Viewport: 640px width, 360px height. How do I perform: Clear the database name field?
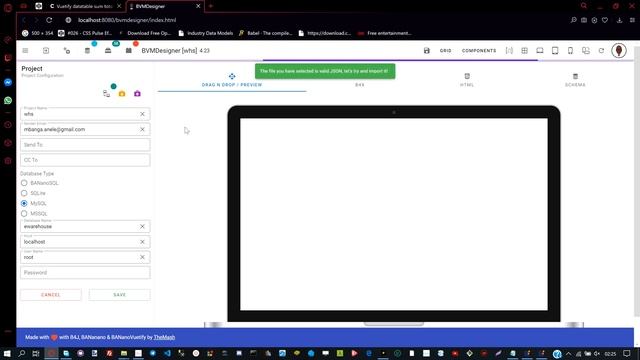[142, 227]
